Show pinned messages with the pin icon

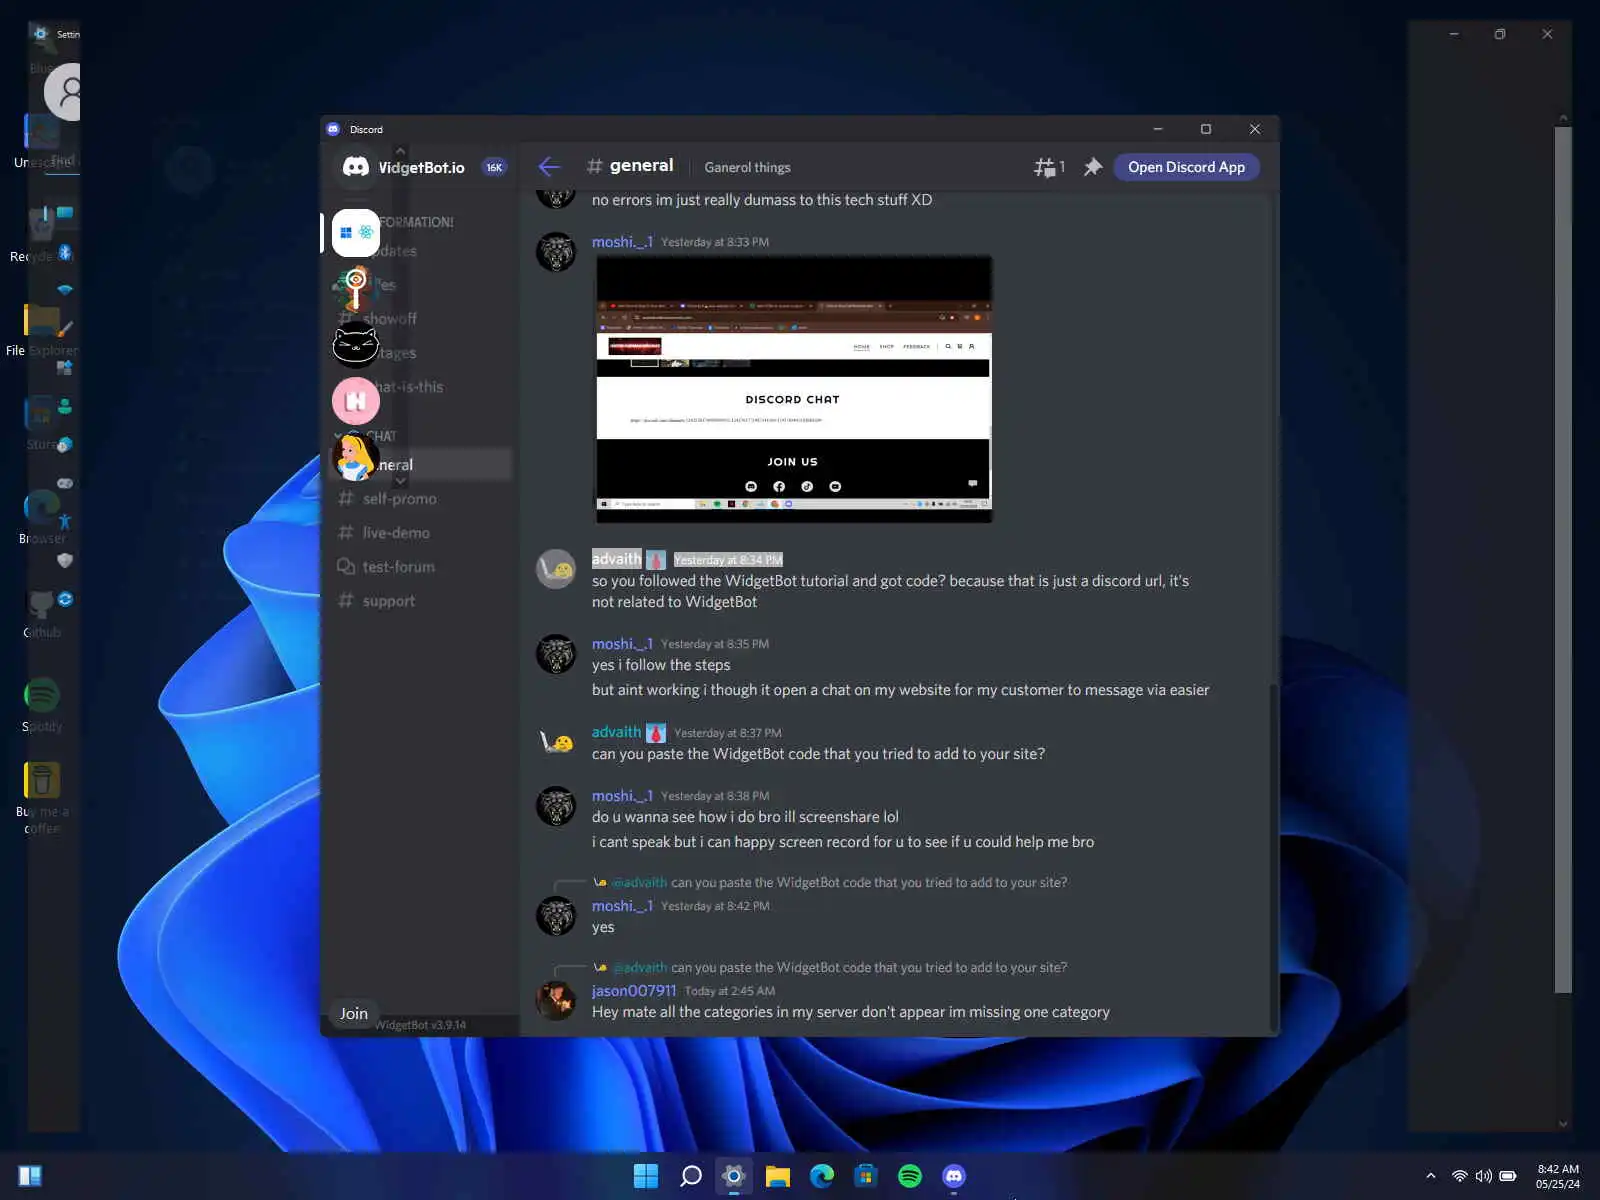click(1093, 167)
